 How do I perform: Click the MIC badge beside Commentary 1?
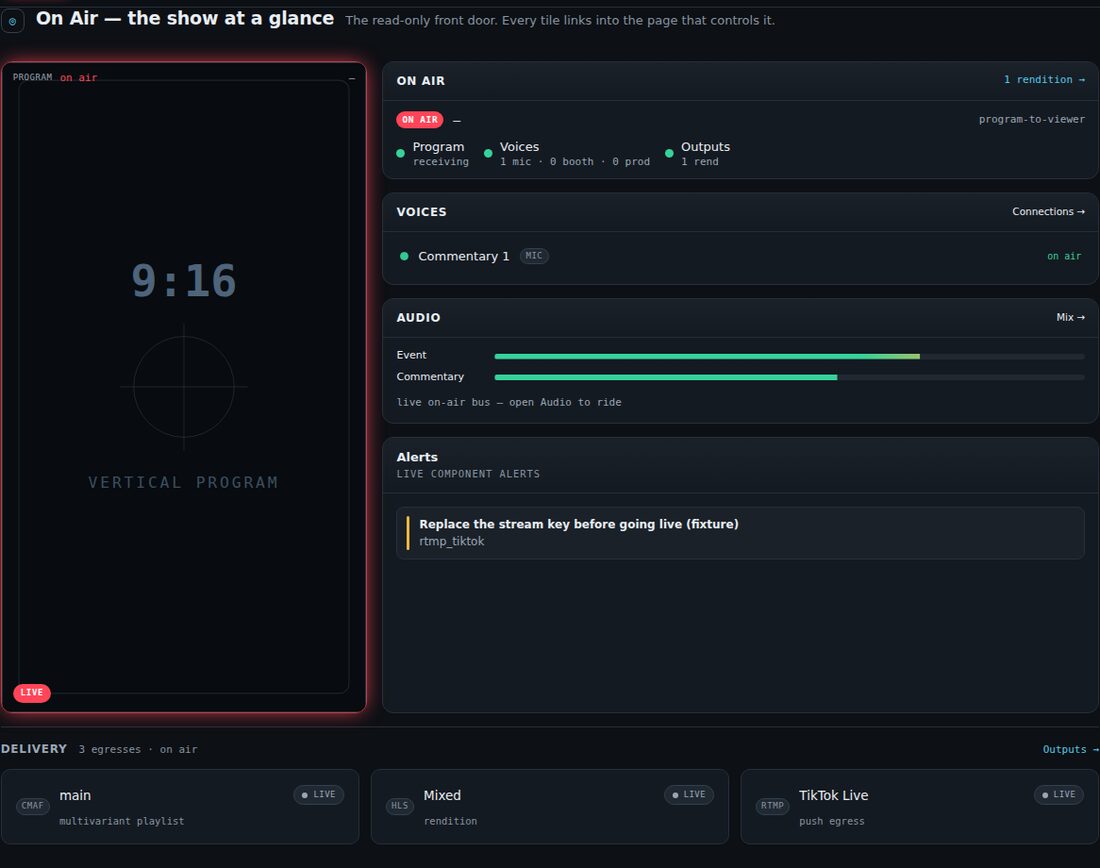pos(534,256)
